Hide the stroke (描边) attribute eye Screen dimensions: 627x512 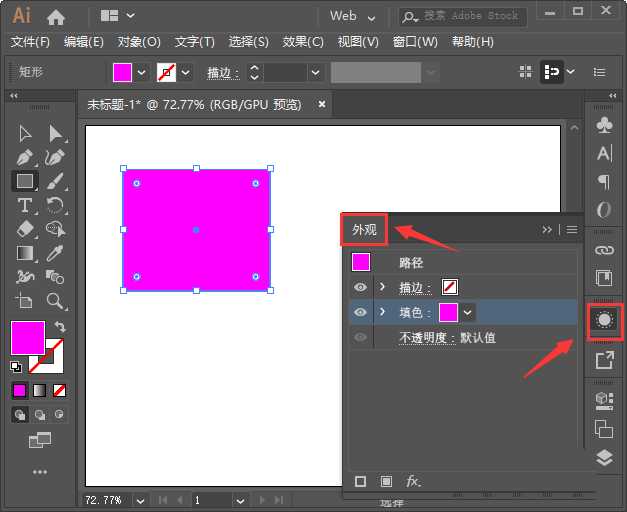coord(360,288)
